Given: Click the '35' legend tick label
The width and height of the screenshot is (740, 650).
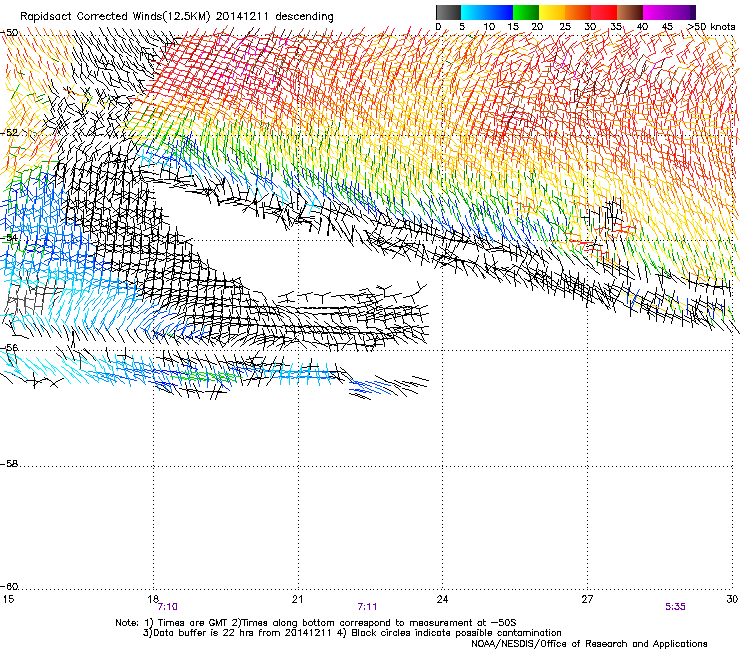Looking at the screenshot, I should pyautogui.click(x=616, y=27).
